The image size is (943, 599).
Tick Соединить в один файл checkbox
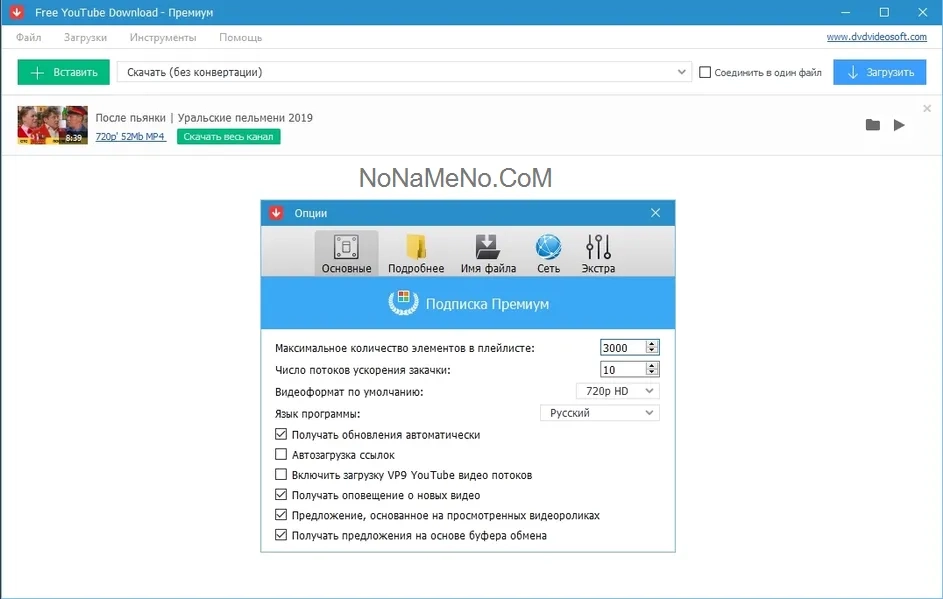[705, 72]
